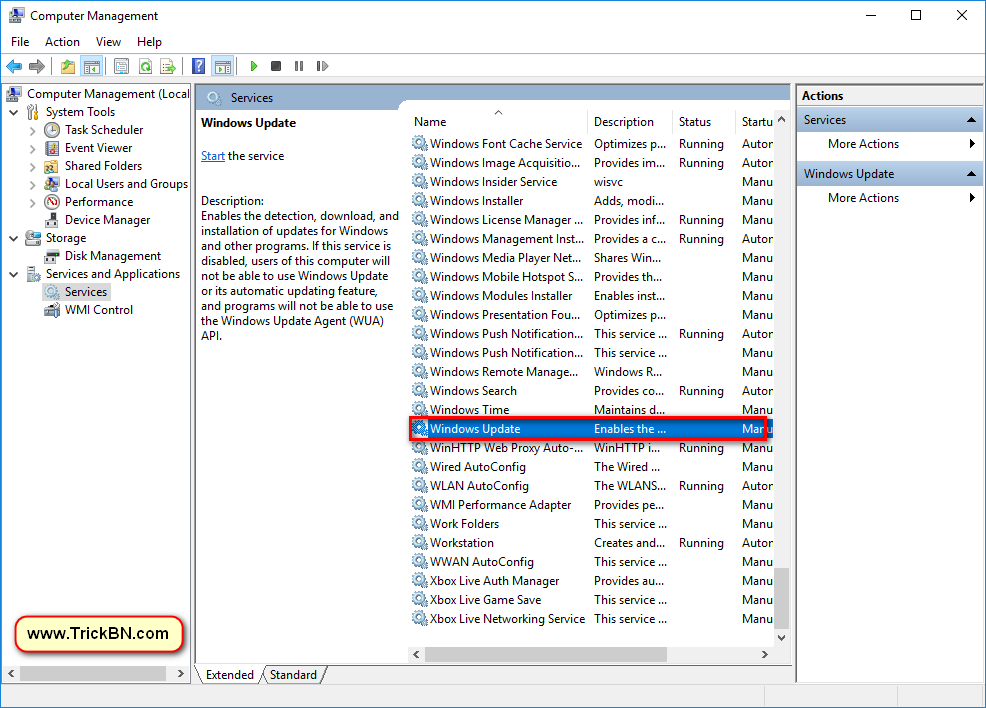Screen dimensions: 986x708
Task: Expand the Event Viewer node
Action: click(33, 149)
